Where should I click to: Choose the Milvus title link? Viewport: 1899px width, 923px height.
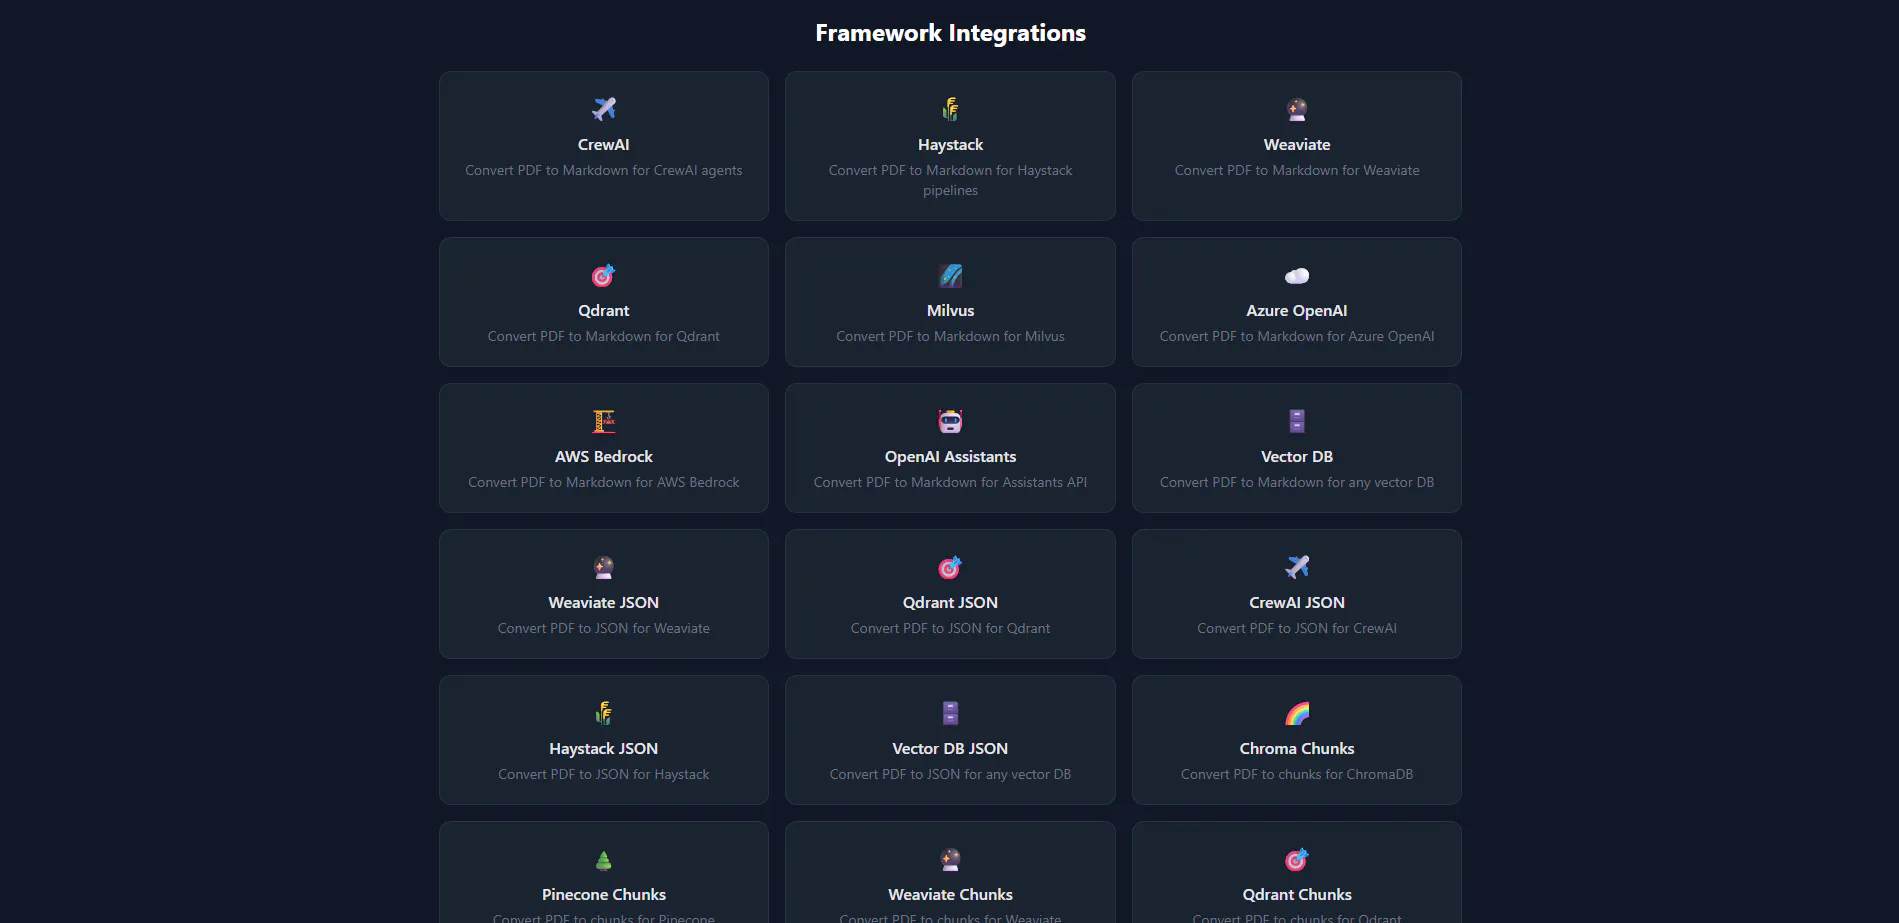coord(950,311)
